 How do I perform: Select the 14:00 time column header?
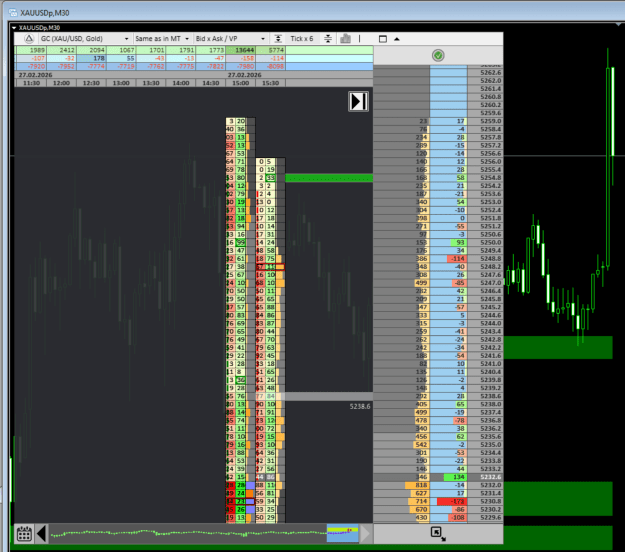[x=181, y=83]
